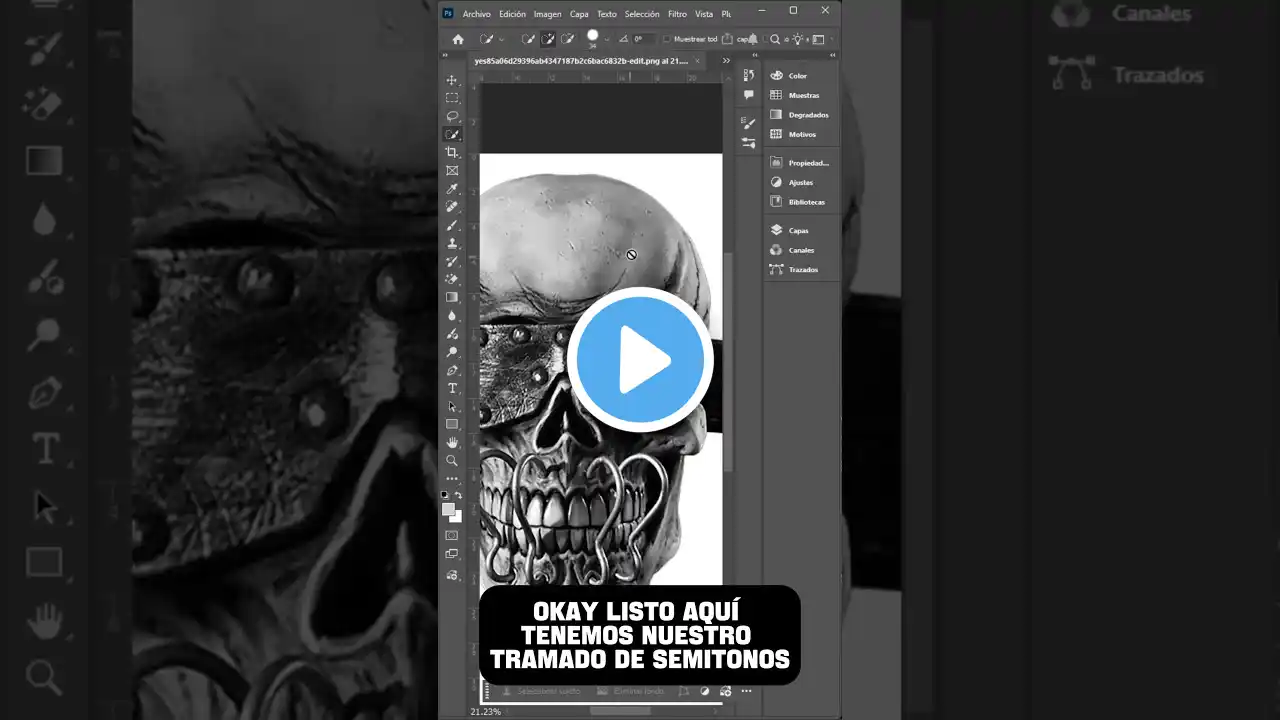Click the foreground color swatch
1280x720 pixels.
point(449,509)
